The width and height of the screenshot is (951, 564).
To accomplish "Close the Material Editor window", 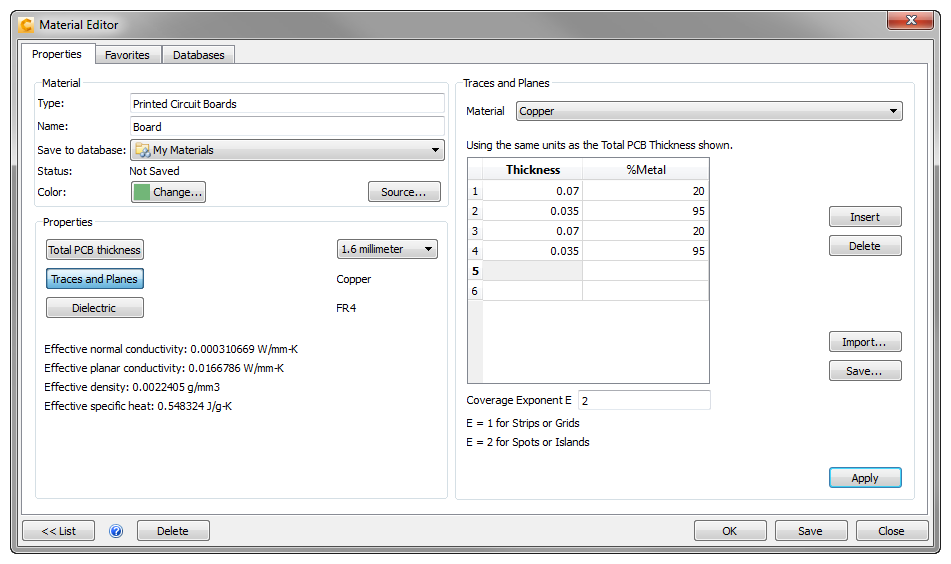I will point(910,20).
